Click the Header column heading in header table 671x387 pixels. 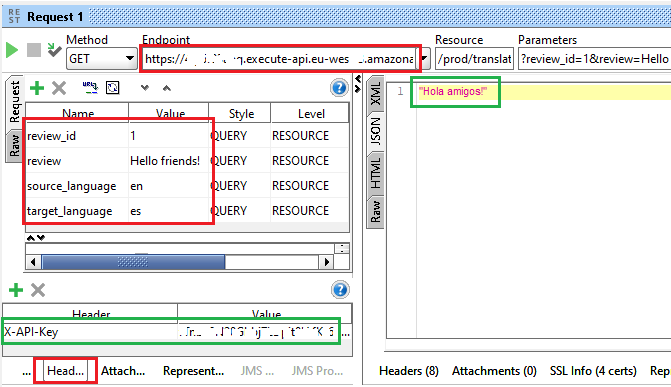click(90, 313)
